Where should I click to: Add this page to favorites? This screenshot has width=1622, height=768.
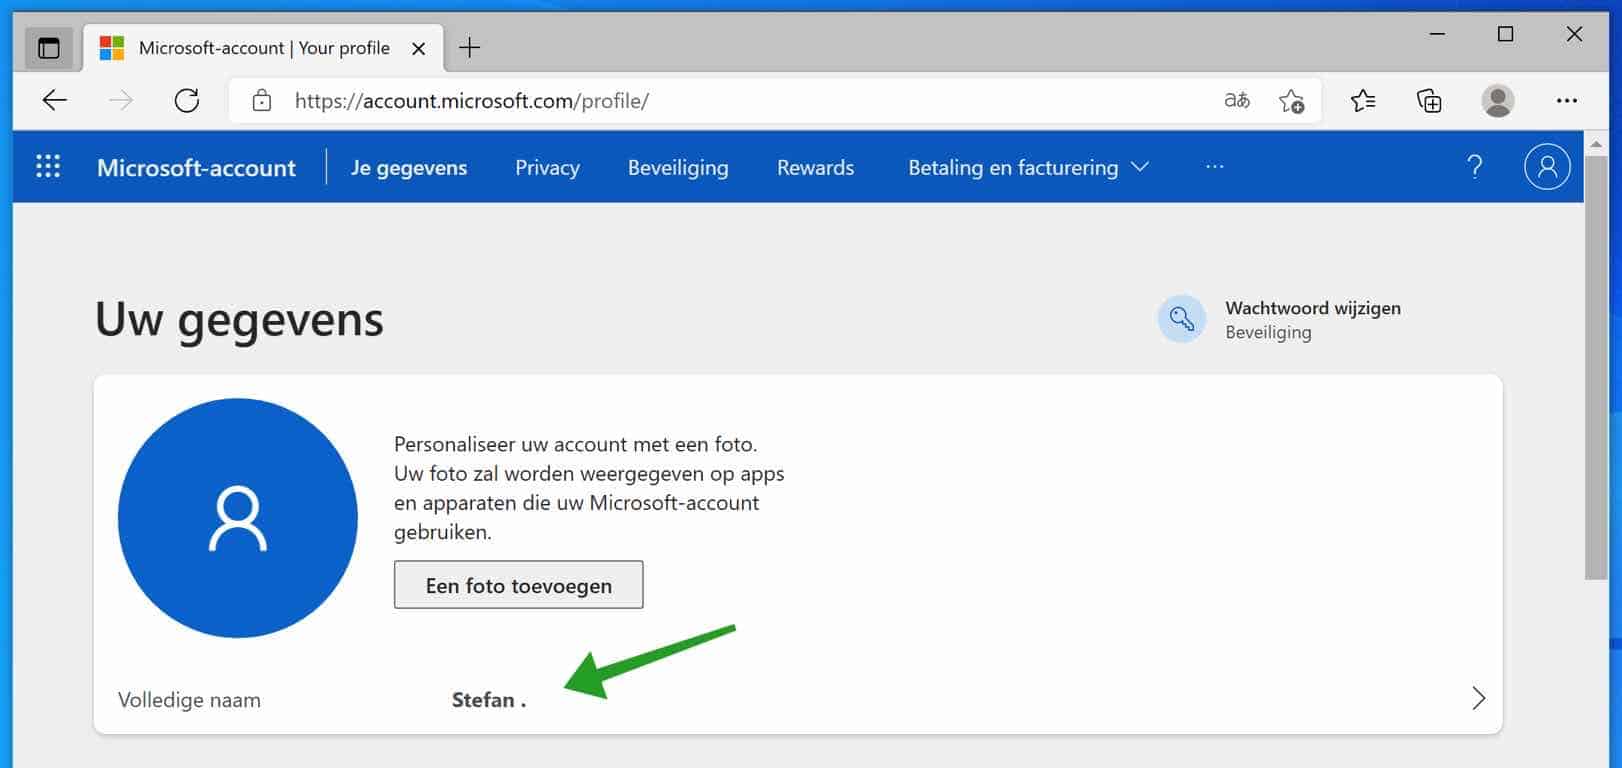1291,100
